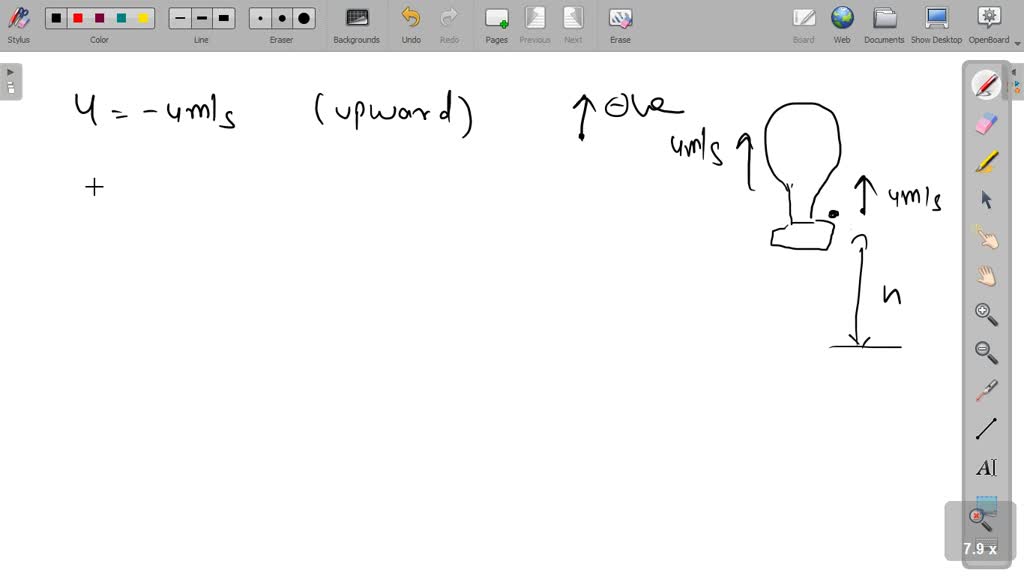Expand the right library panel
Image resolution: width=1024 pixels, height=576 pixels.
pos(1016,82)
